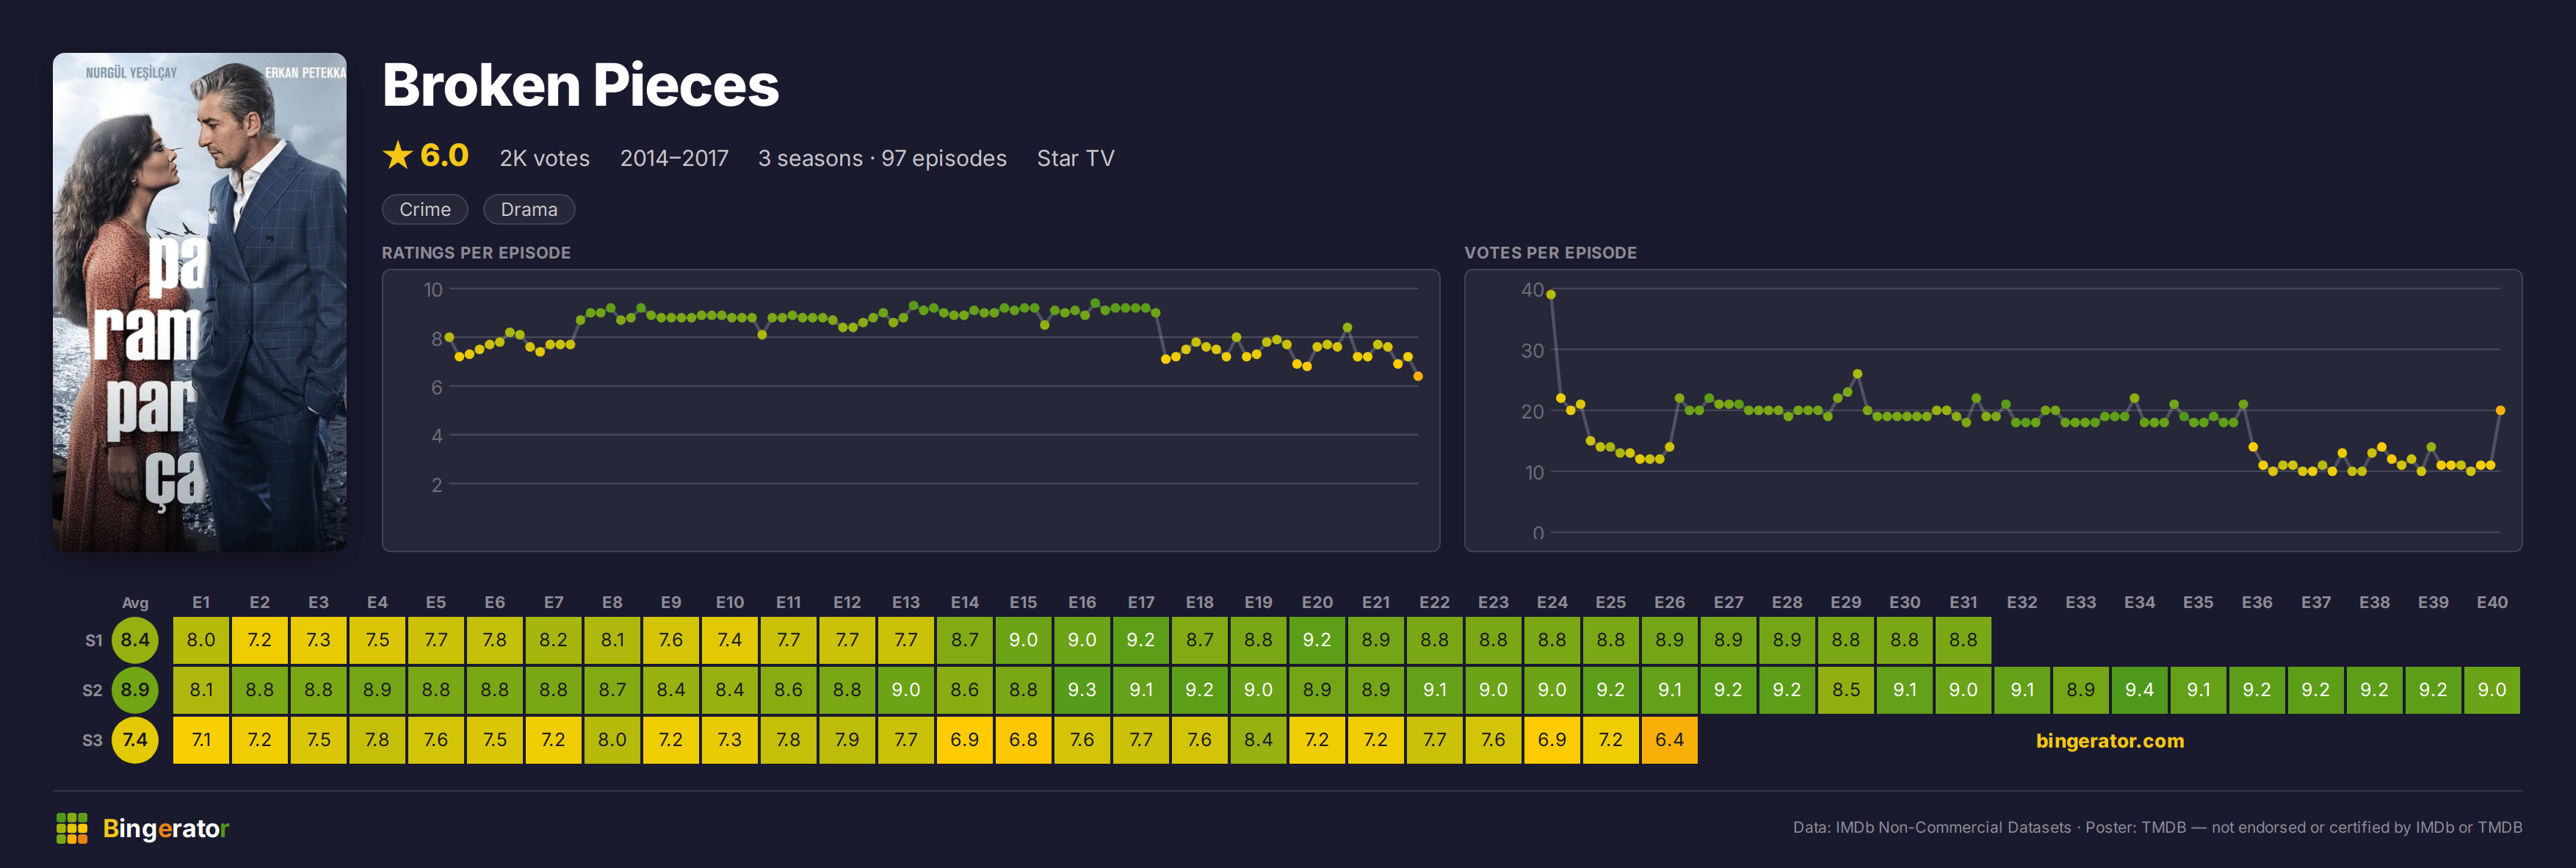The image size is (2576, 868).
Task: Select the S3 average 7.4 circle
Action: pos(135,740)
